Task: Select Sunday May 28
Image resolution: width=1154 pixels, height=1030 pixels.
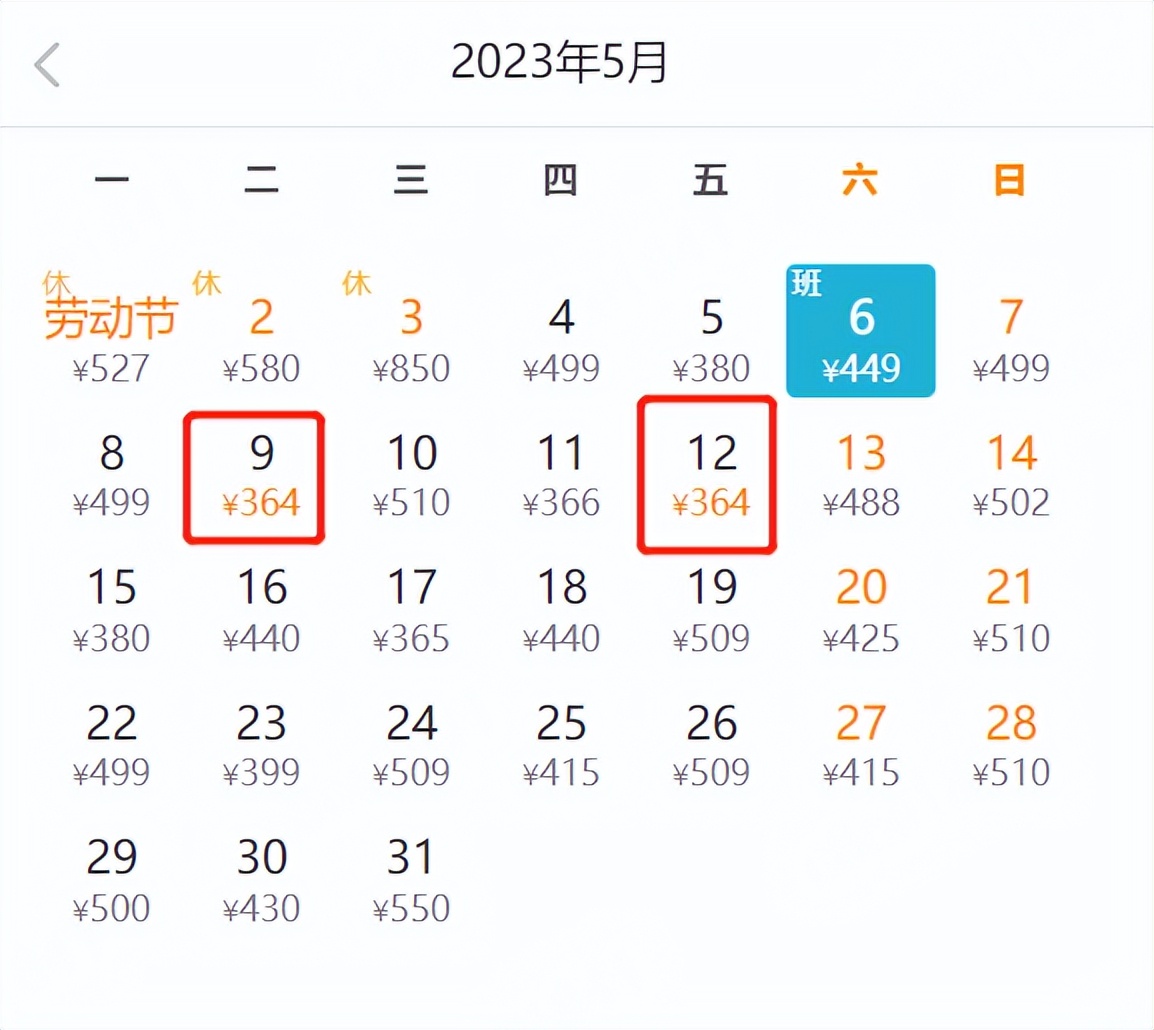Action: tap(1010, 745)
